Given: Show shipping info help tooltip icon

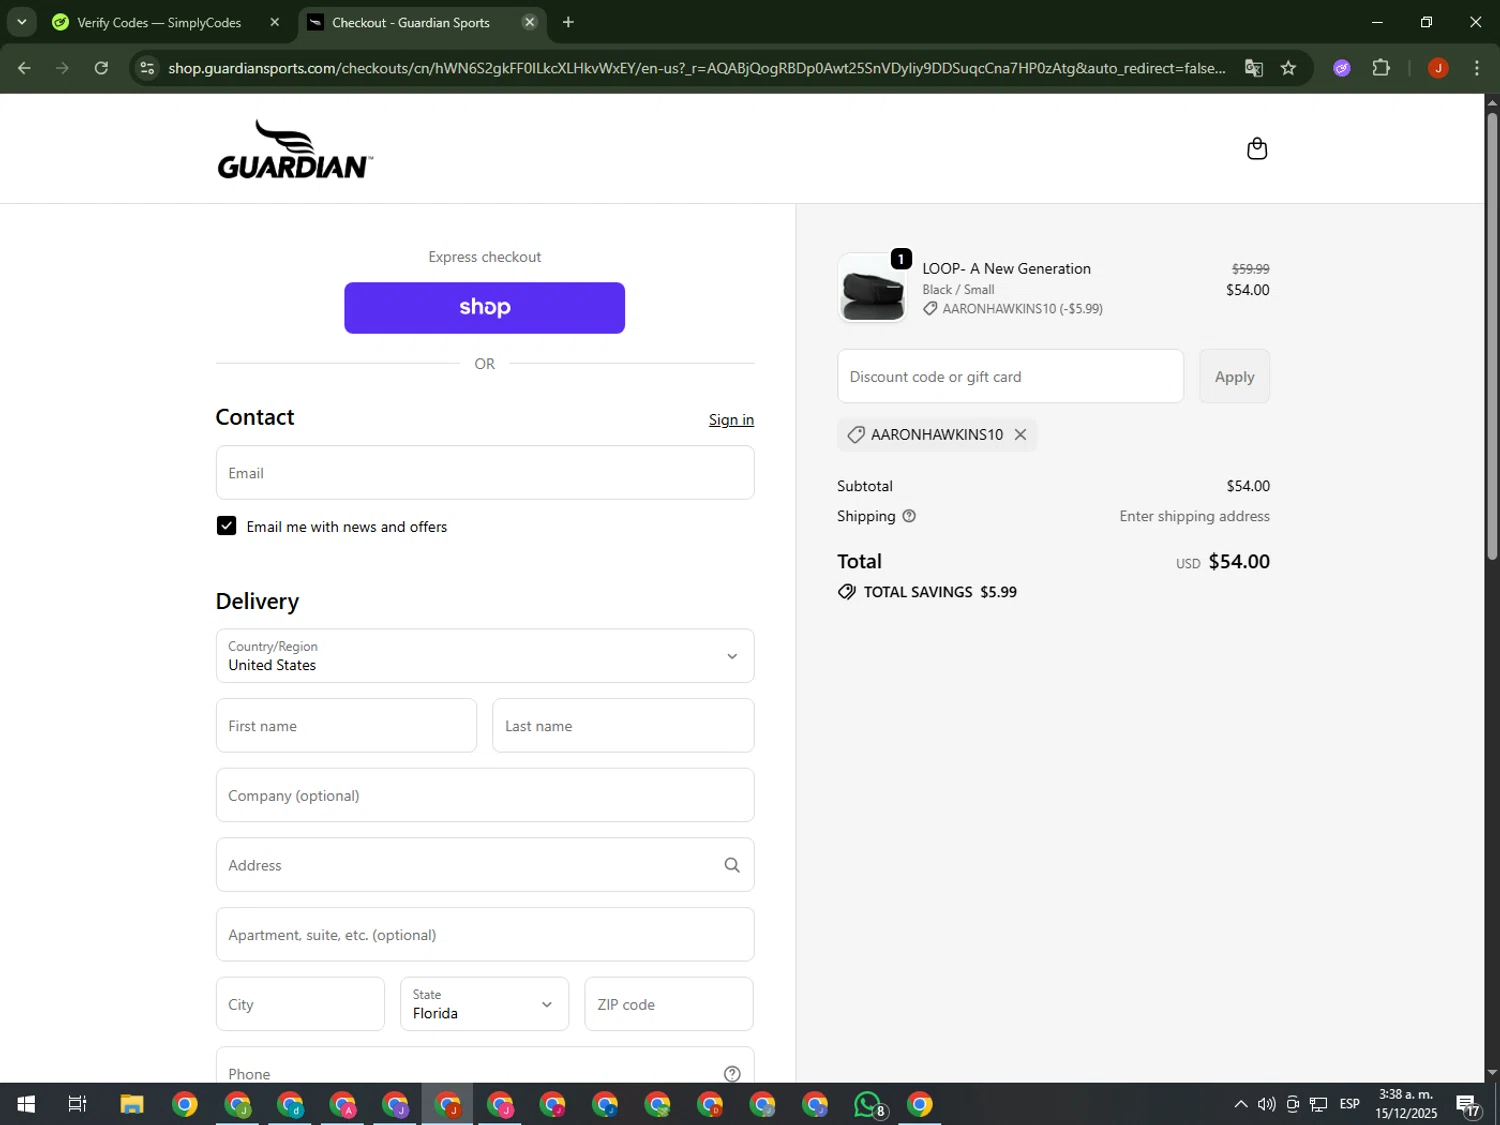Looking at the screenshot, I should [x=909, y=516].
